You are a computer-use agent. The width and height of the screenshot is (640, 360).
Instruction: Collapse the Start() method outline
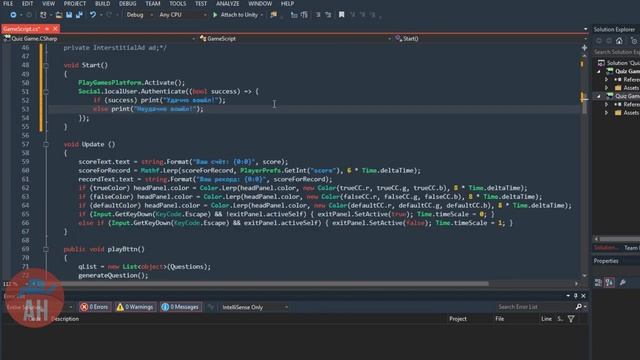coord(46,65)
